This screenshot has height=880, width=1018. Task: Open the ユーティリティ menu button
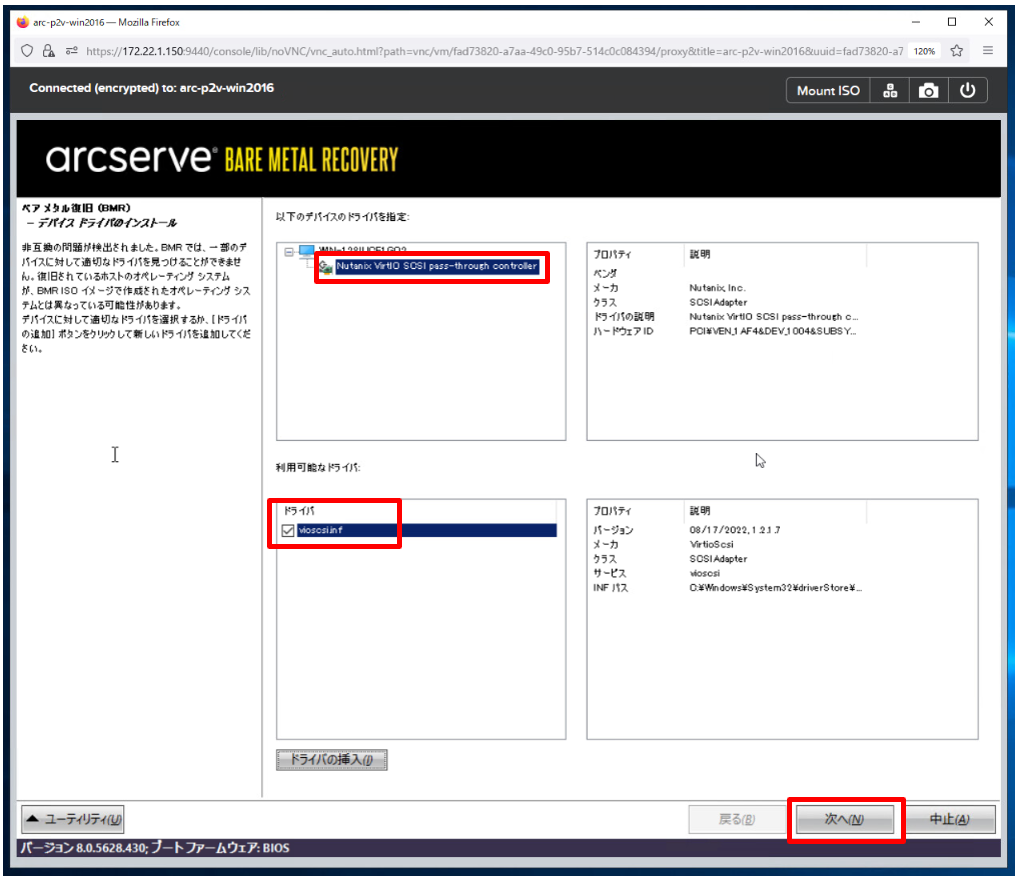click(x=73, y=820)
